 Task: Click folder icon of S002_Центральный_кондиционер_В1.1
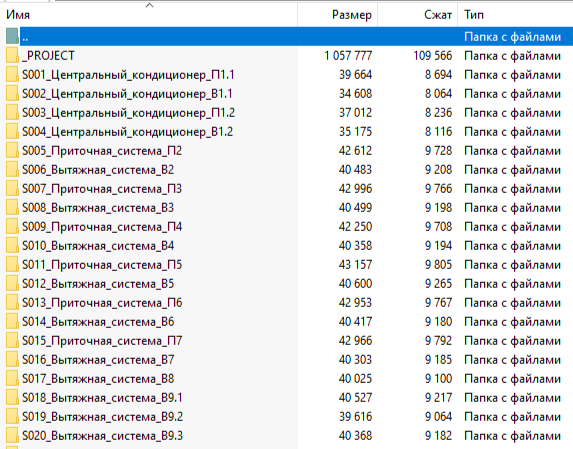click(x=12, y=94)
